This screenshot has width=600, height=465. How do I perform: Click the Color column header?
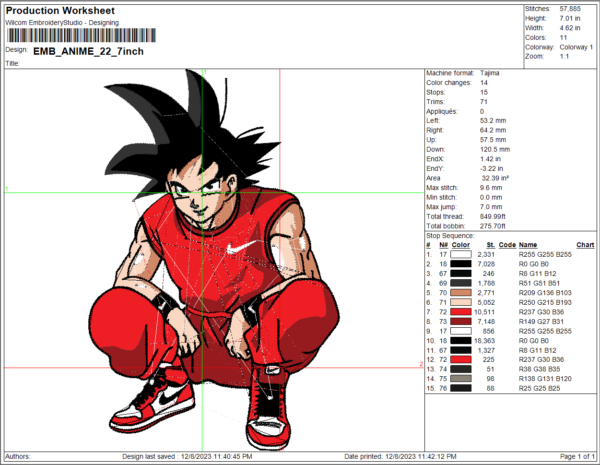[x=461, y=245]
